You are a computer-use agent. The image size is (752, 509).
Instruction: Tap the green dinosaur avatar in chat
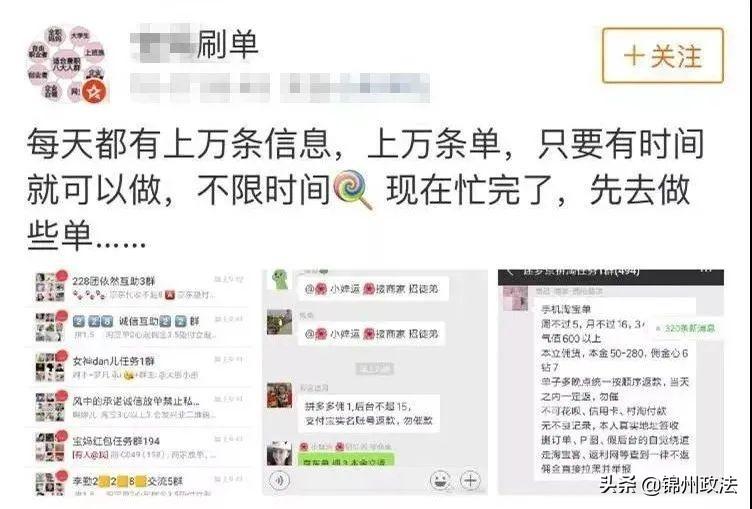pos(280,280)
